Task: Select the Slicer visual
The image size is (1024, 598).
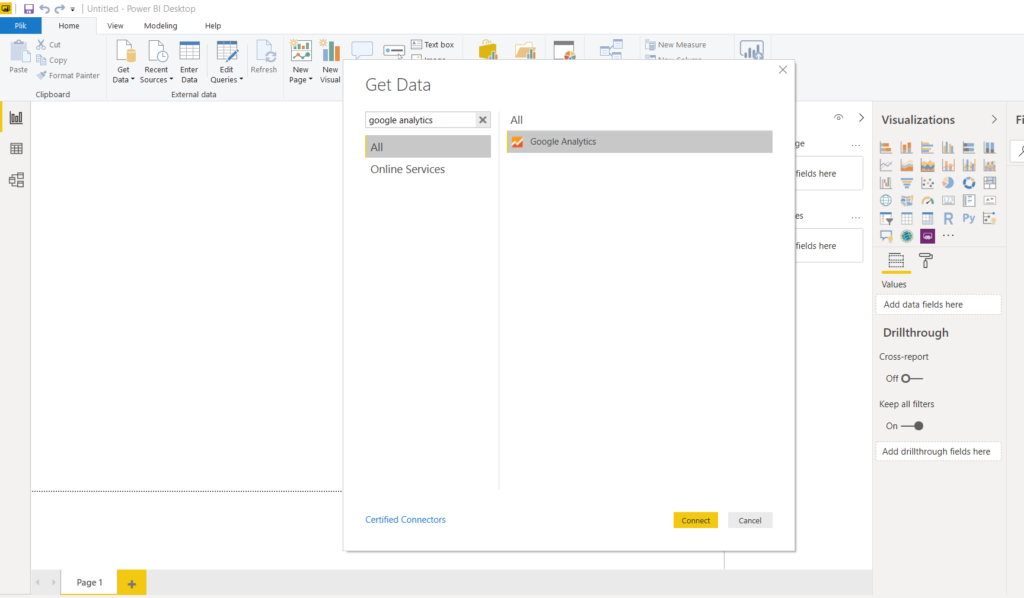Action: (886, 219)
